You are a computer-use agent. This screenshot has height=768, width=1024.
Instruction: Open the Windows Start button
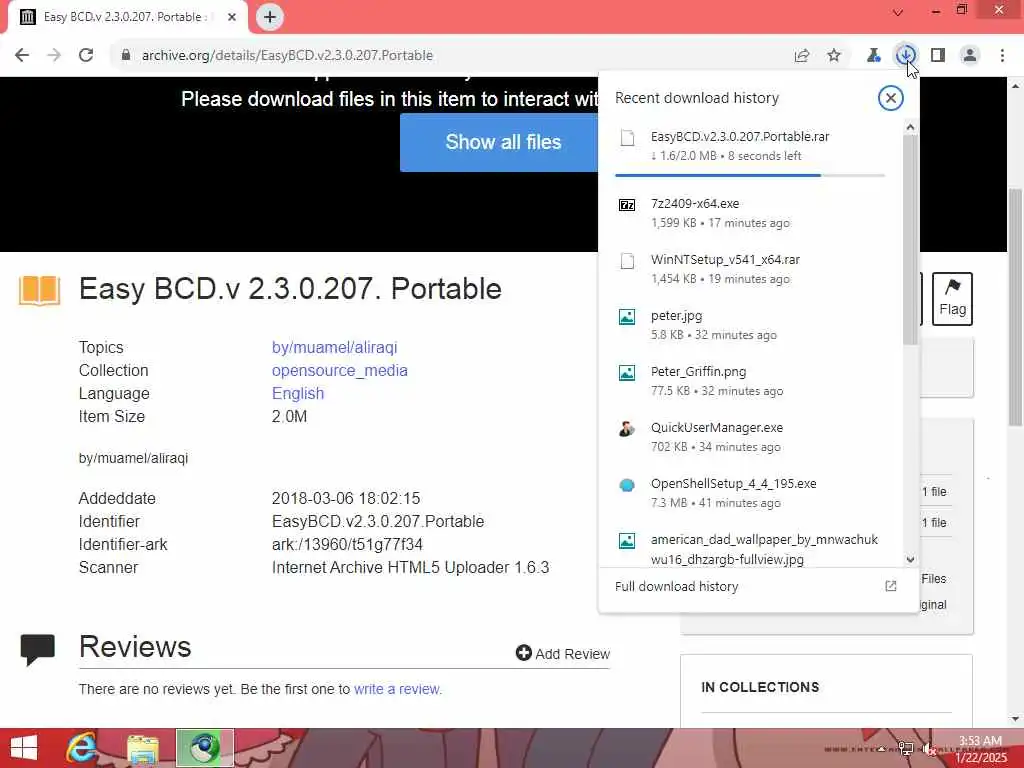click(x=24, y=748)
